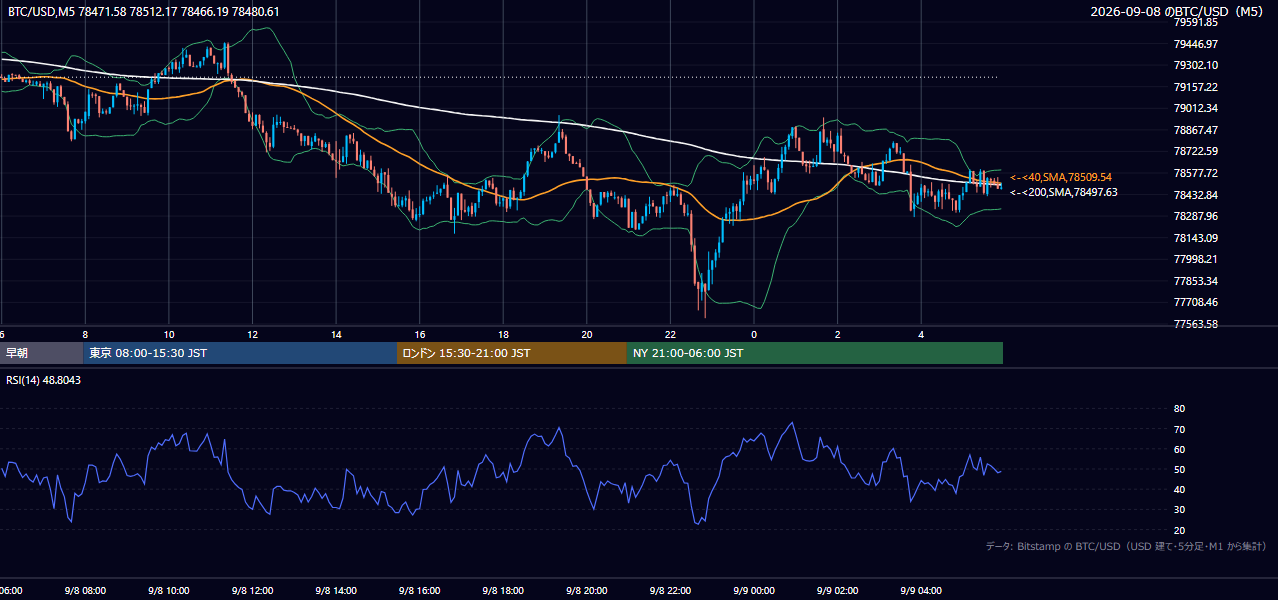The image size is (1278, 600).
Task: Click the 77998.21 price axis label
Action: [x=1195, y=259]
